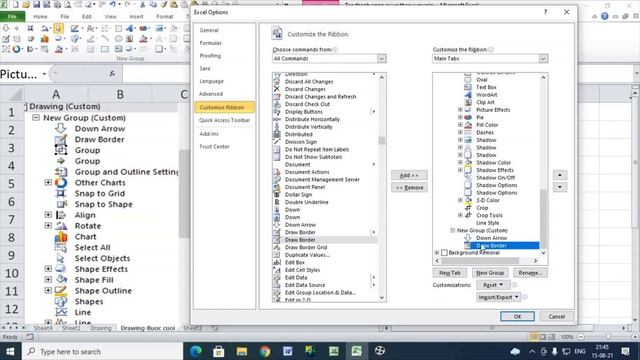This screenshot has width=640, height=360.
Task: Click the Move Up arrow button
Action: click(560, 175)
